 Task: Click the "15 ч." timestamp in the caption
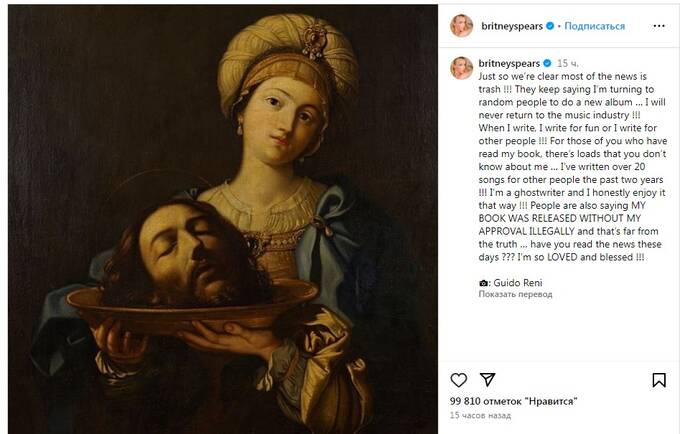pyautogui.click(x=567, y=61)
